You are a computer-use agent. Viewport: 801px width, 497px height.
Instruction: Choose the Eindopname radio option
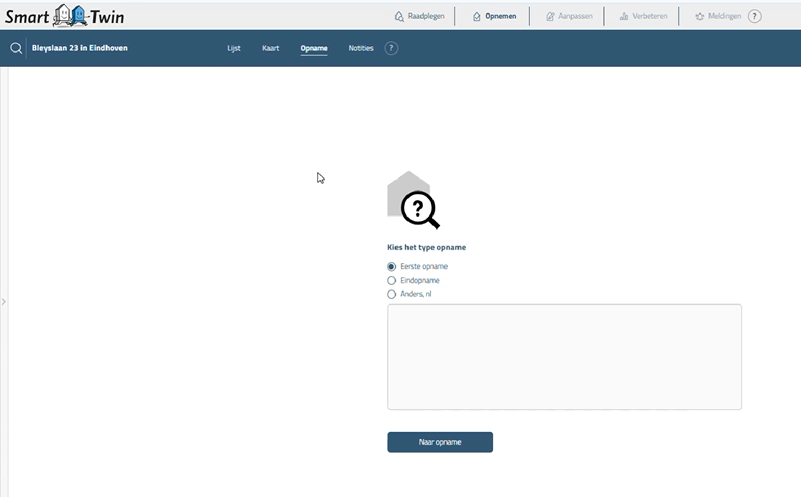tap(392, 281)
